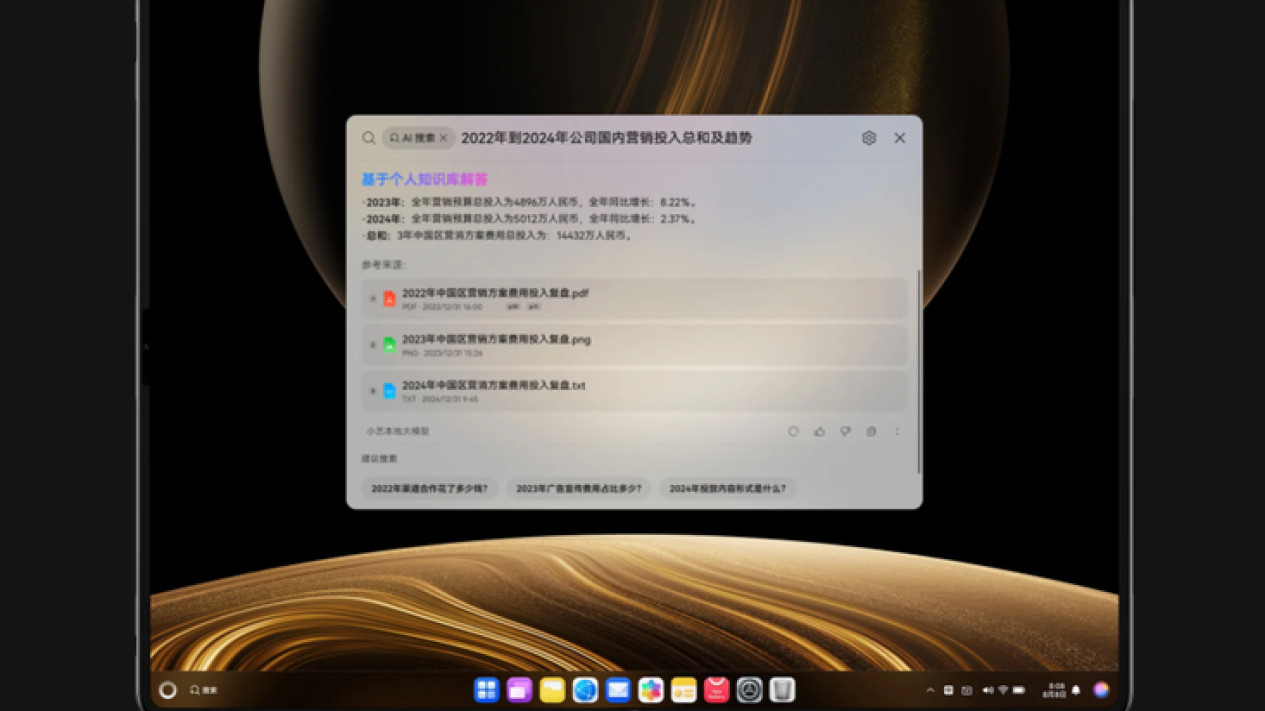Click the 2023年 answer line
1265x711 pixels.
tap(529, 202)
